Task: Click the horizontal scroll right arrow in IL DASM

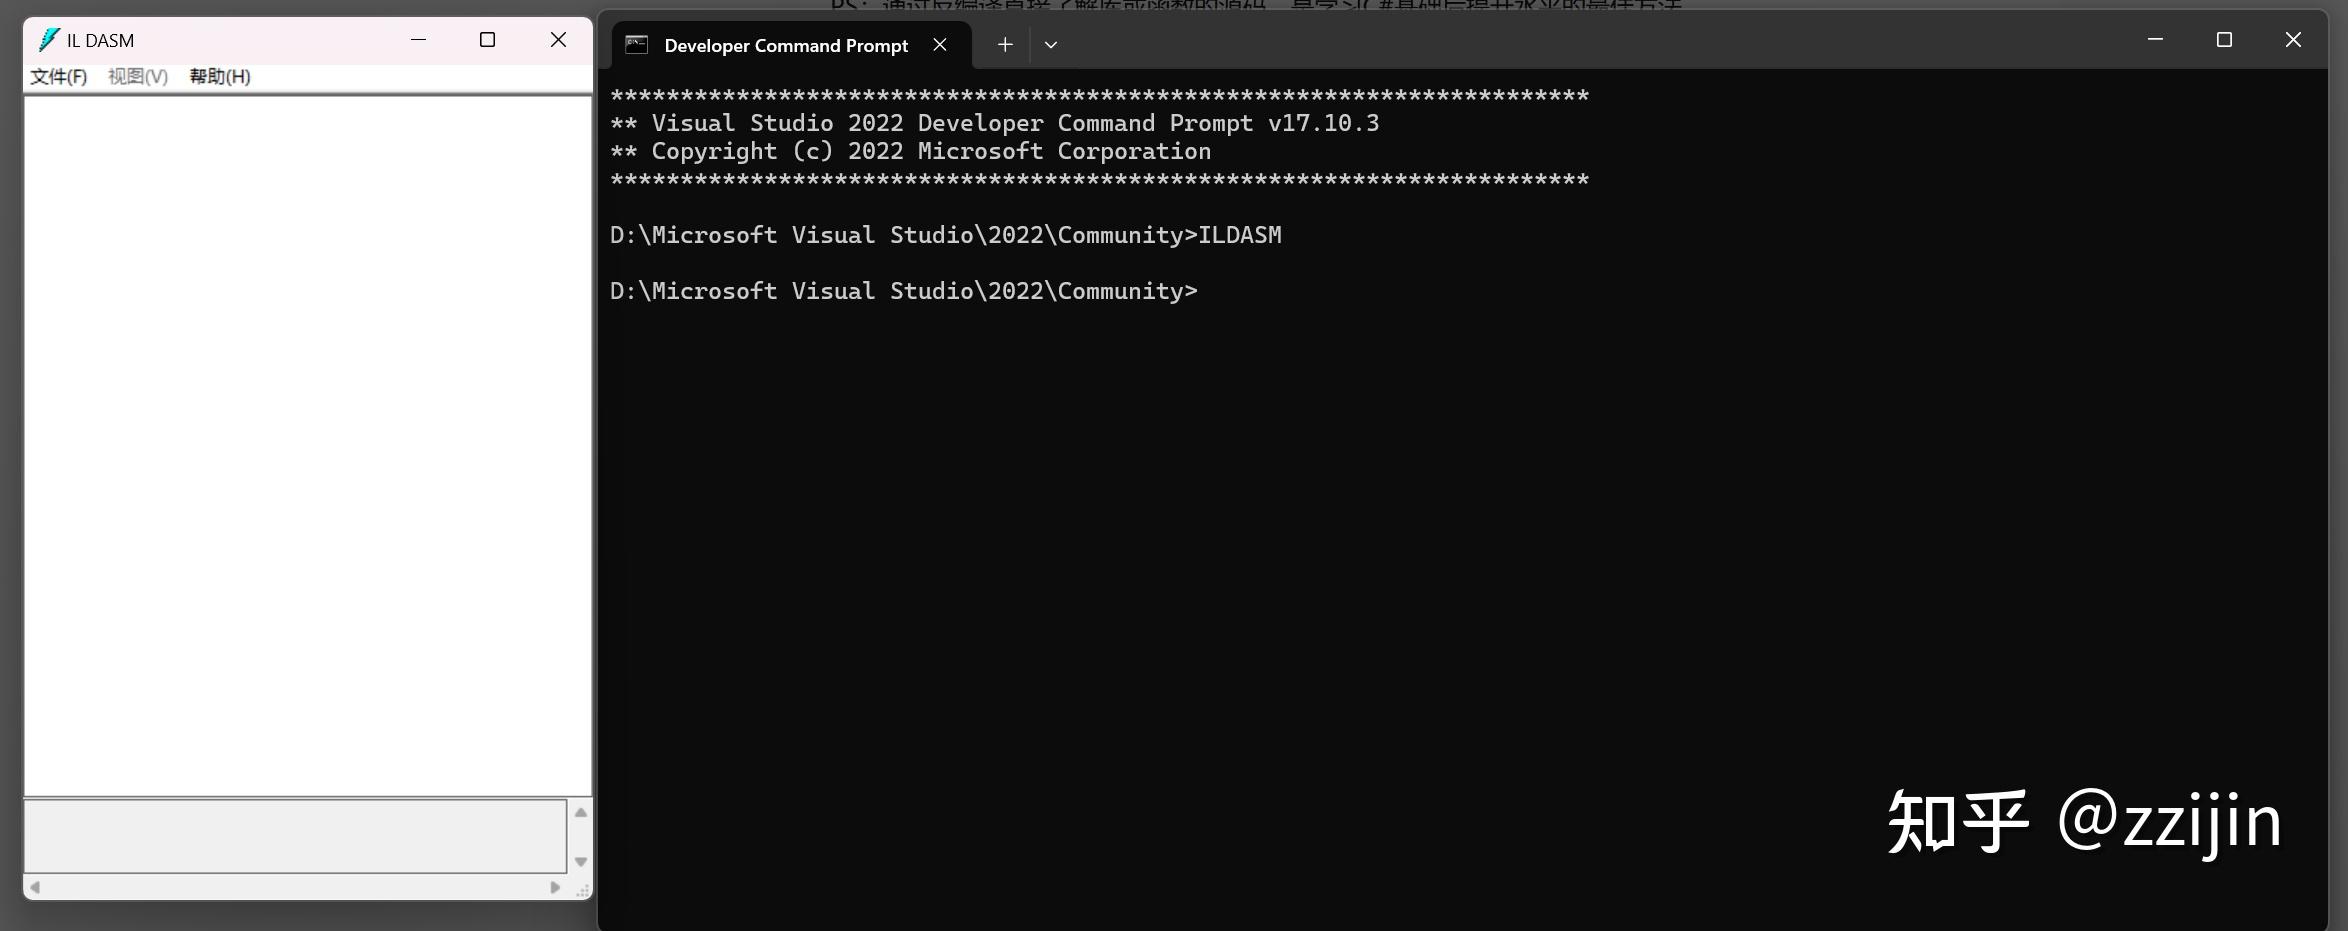Action: click(x=555, y=887)
